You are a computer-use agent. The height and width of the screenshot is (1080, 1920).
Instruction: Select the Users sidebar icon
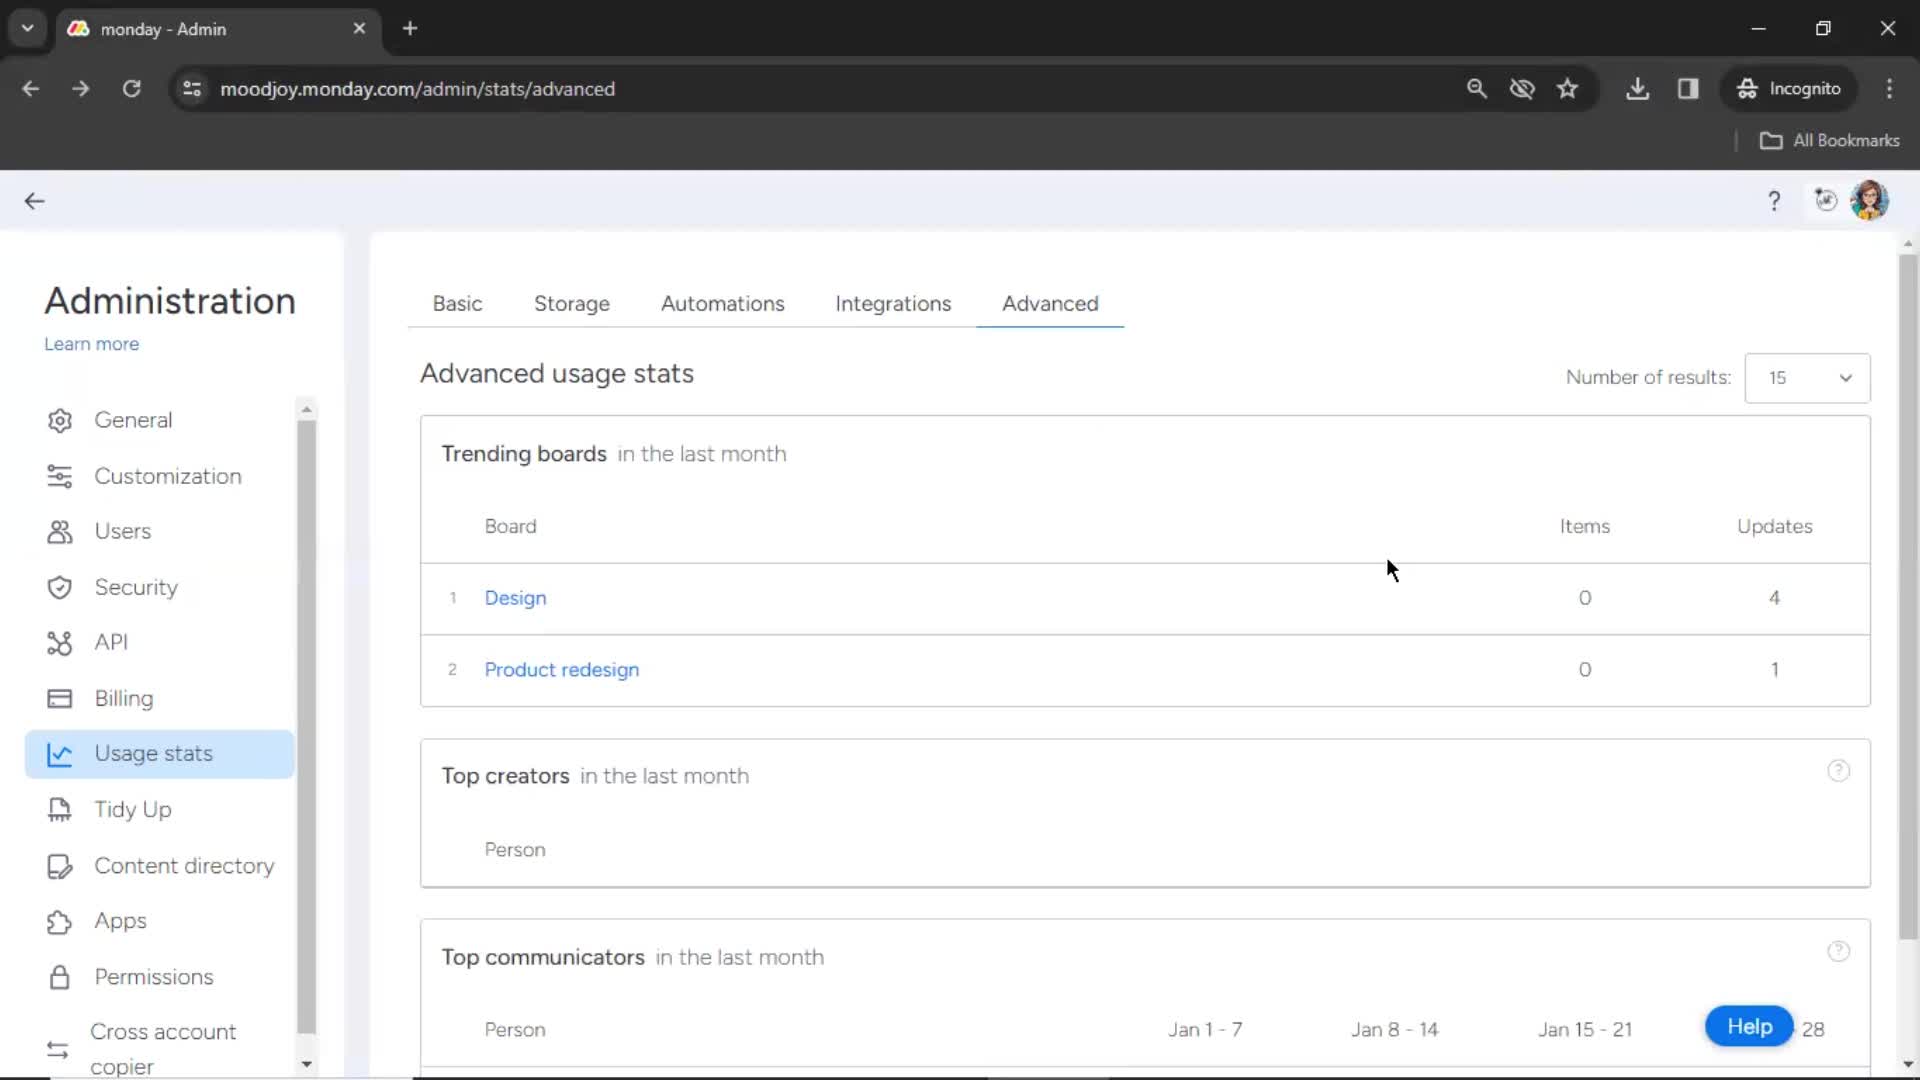(x=59, y=531)
